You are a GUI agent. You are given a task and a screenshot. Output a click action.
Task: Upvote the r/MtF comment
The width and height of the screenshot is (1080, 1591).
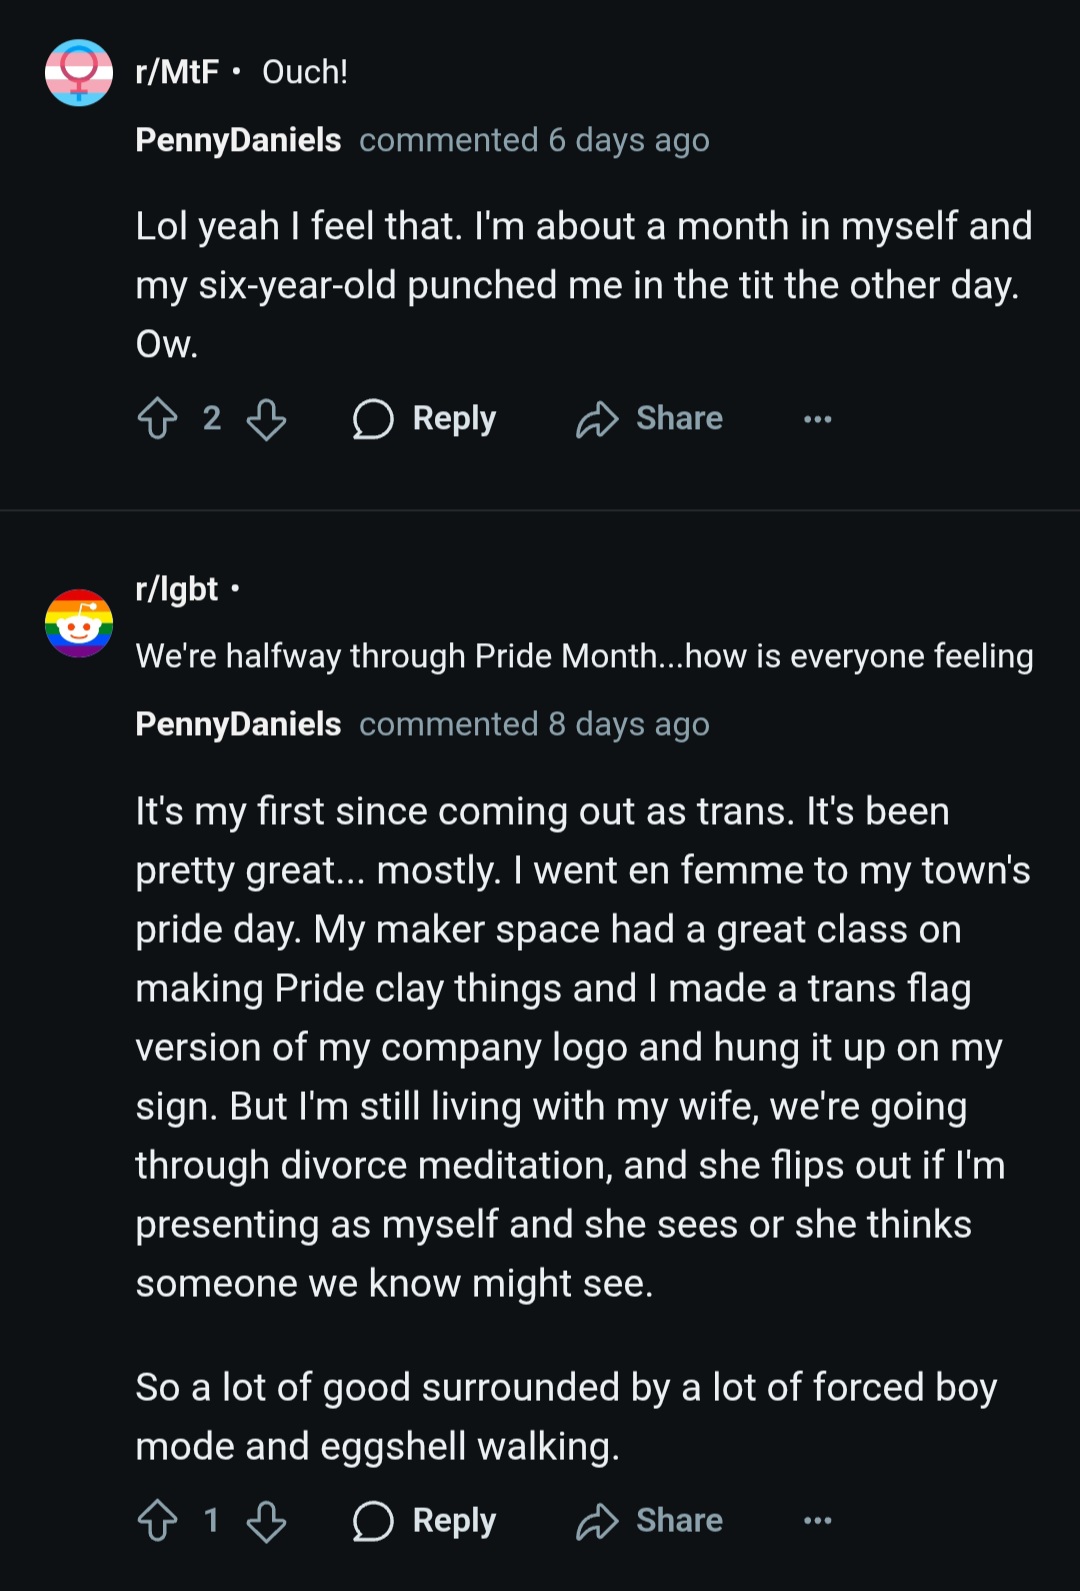pos(157,419)
